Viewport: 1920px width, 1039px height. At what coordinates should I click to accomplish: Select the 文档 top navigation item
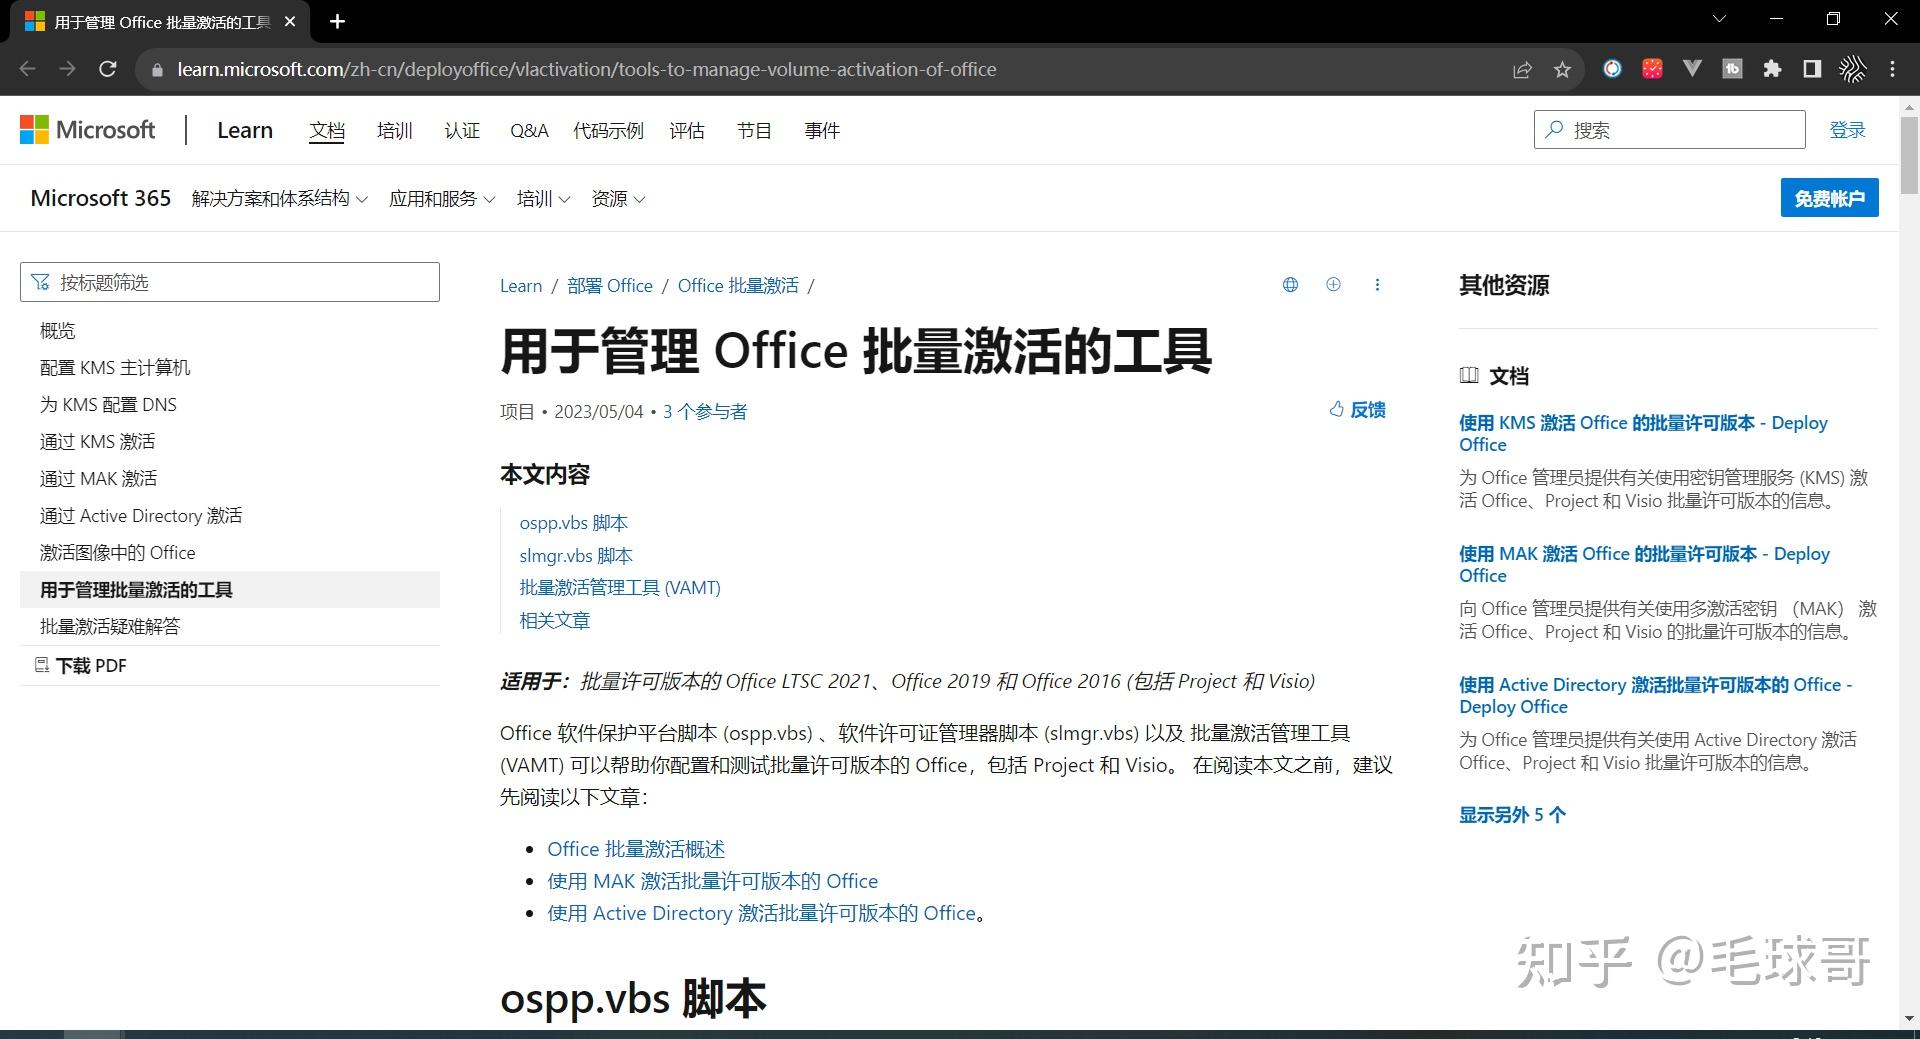tap(327, 131)
